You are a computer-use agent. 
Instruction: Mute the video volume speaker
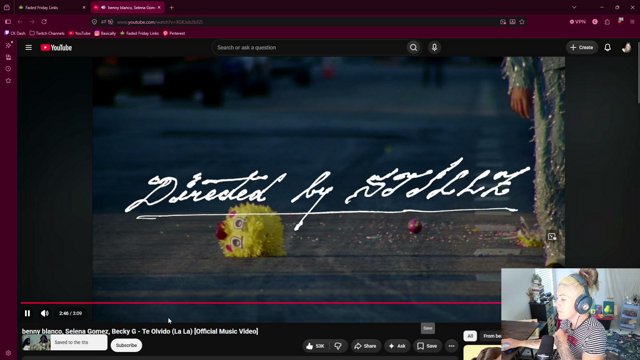pos(44,313)
